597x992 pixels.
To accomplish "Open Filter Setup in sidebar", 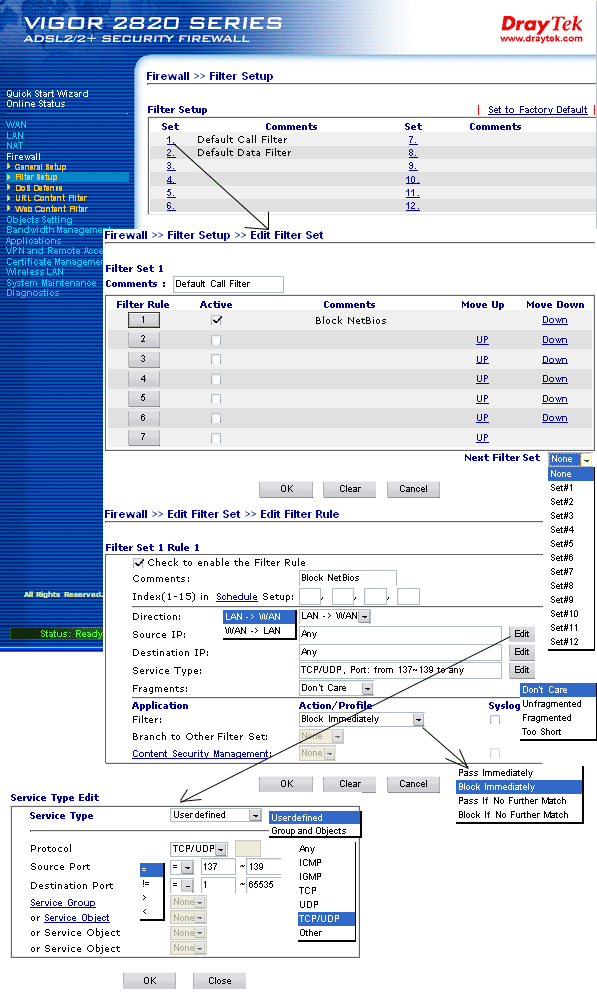I will 36,177.
